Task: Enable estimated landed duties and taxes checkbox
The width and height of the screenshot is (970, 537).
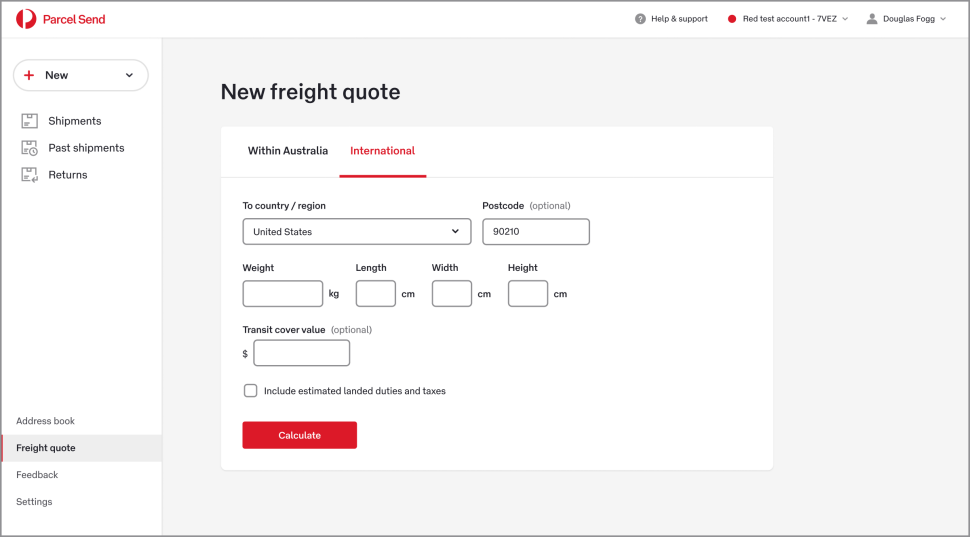Action: (250, 391)
